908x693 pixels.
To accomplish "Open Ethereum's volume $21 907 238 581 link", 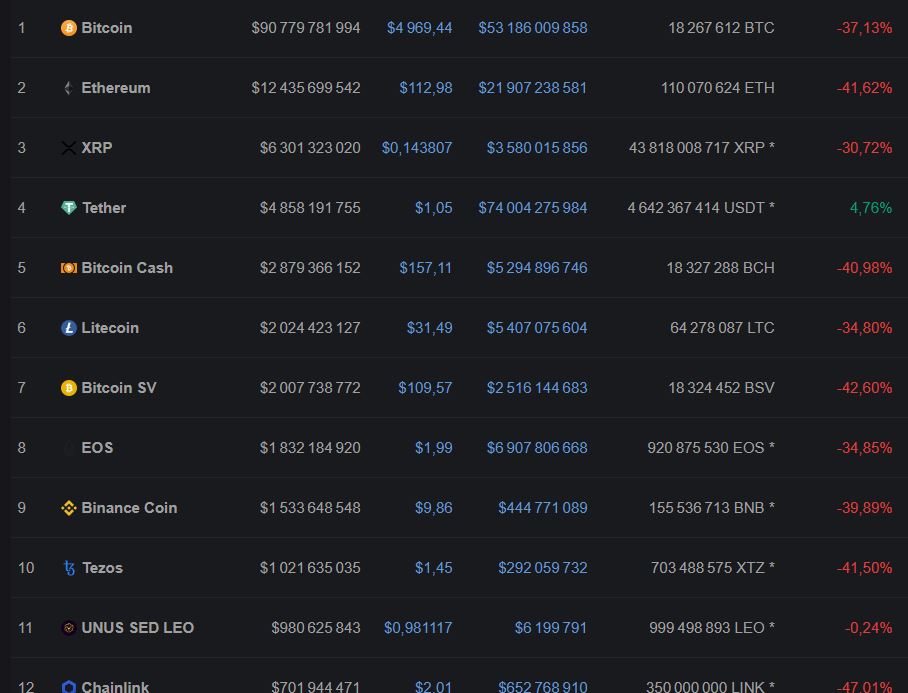I will click(532, 87).
